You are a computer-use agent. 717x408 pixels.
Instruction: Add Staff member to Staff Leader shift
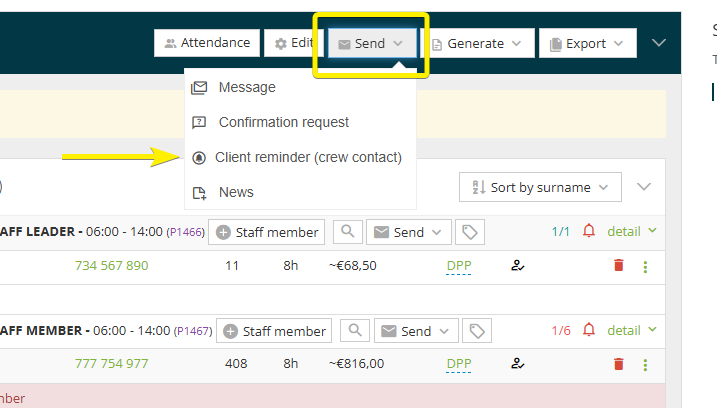(x=266, y=232)
